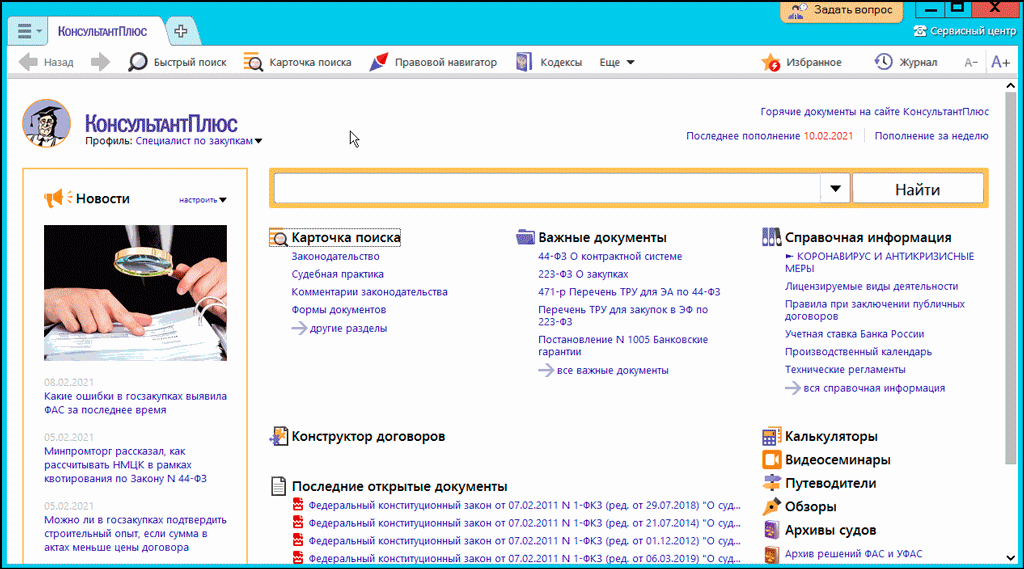Viewport: 1024px width, 569px height.
Task: Open Учетная ставка Банка России
Action: 854,333
